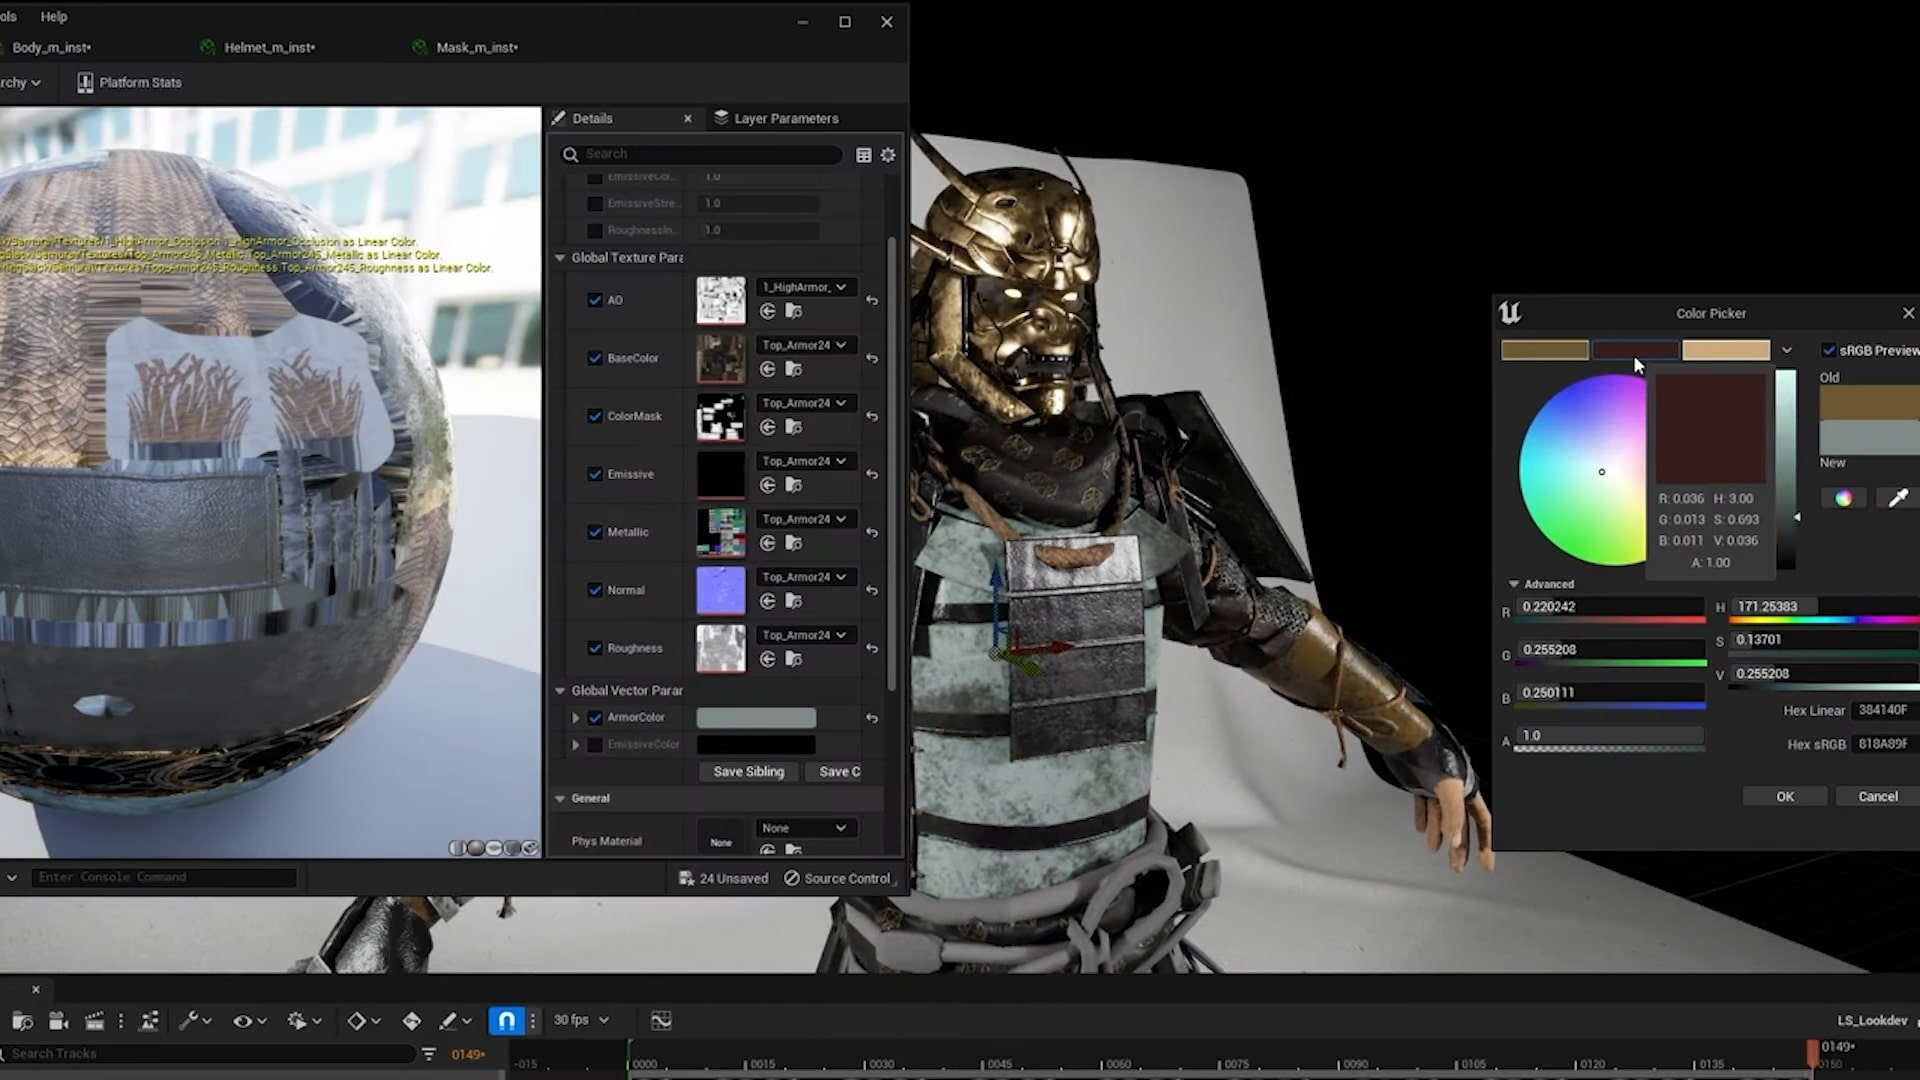The width and height of the screenshot is (1920, 1080).
Task: Enable the EmissiveColor override checkbox
Action: (x=597, y=744)
